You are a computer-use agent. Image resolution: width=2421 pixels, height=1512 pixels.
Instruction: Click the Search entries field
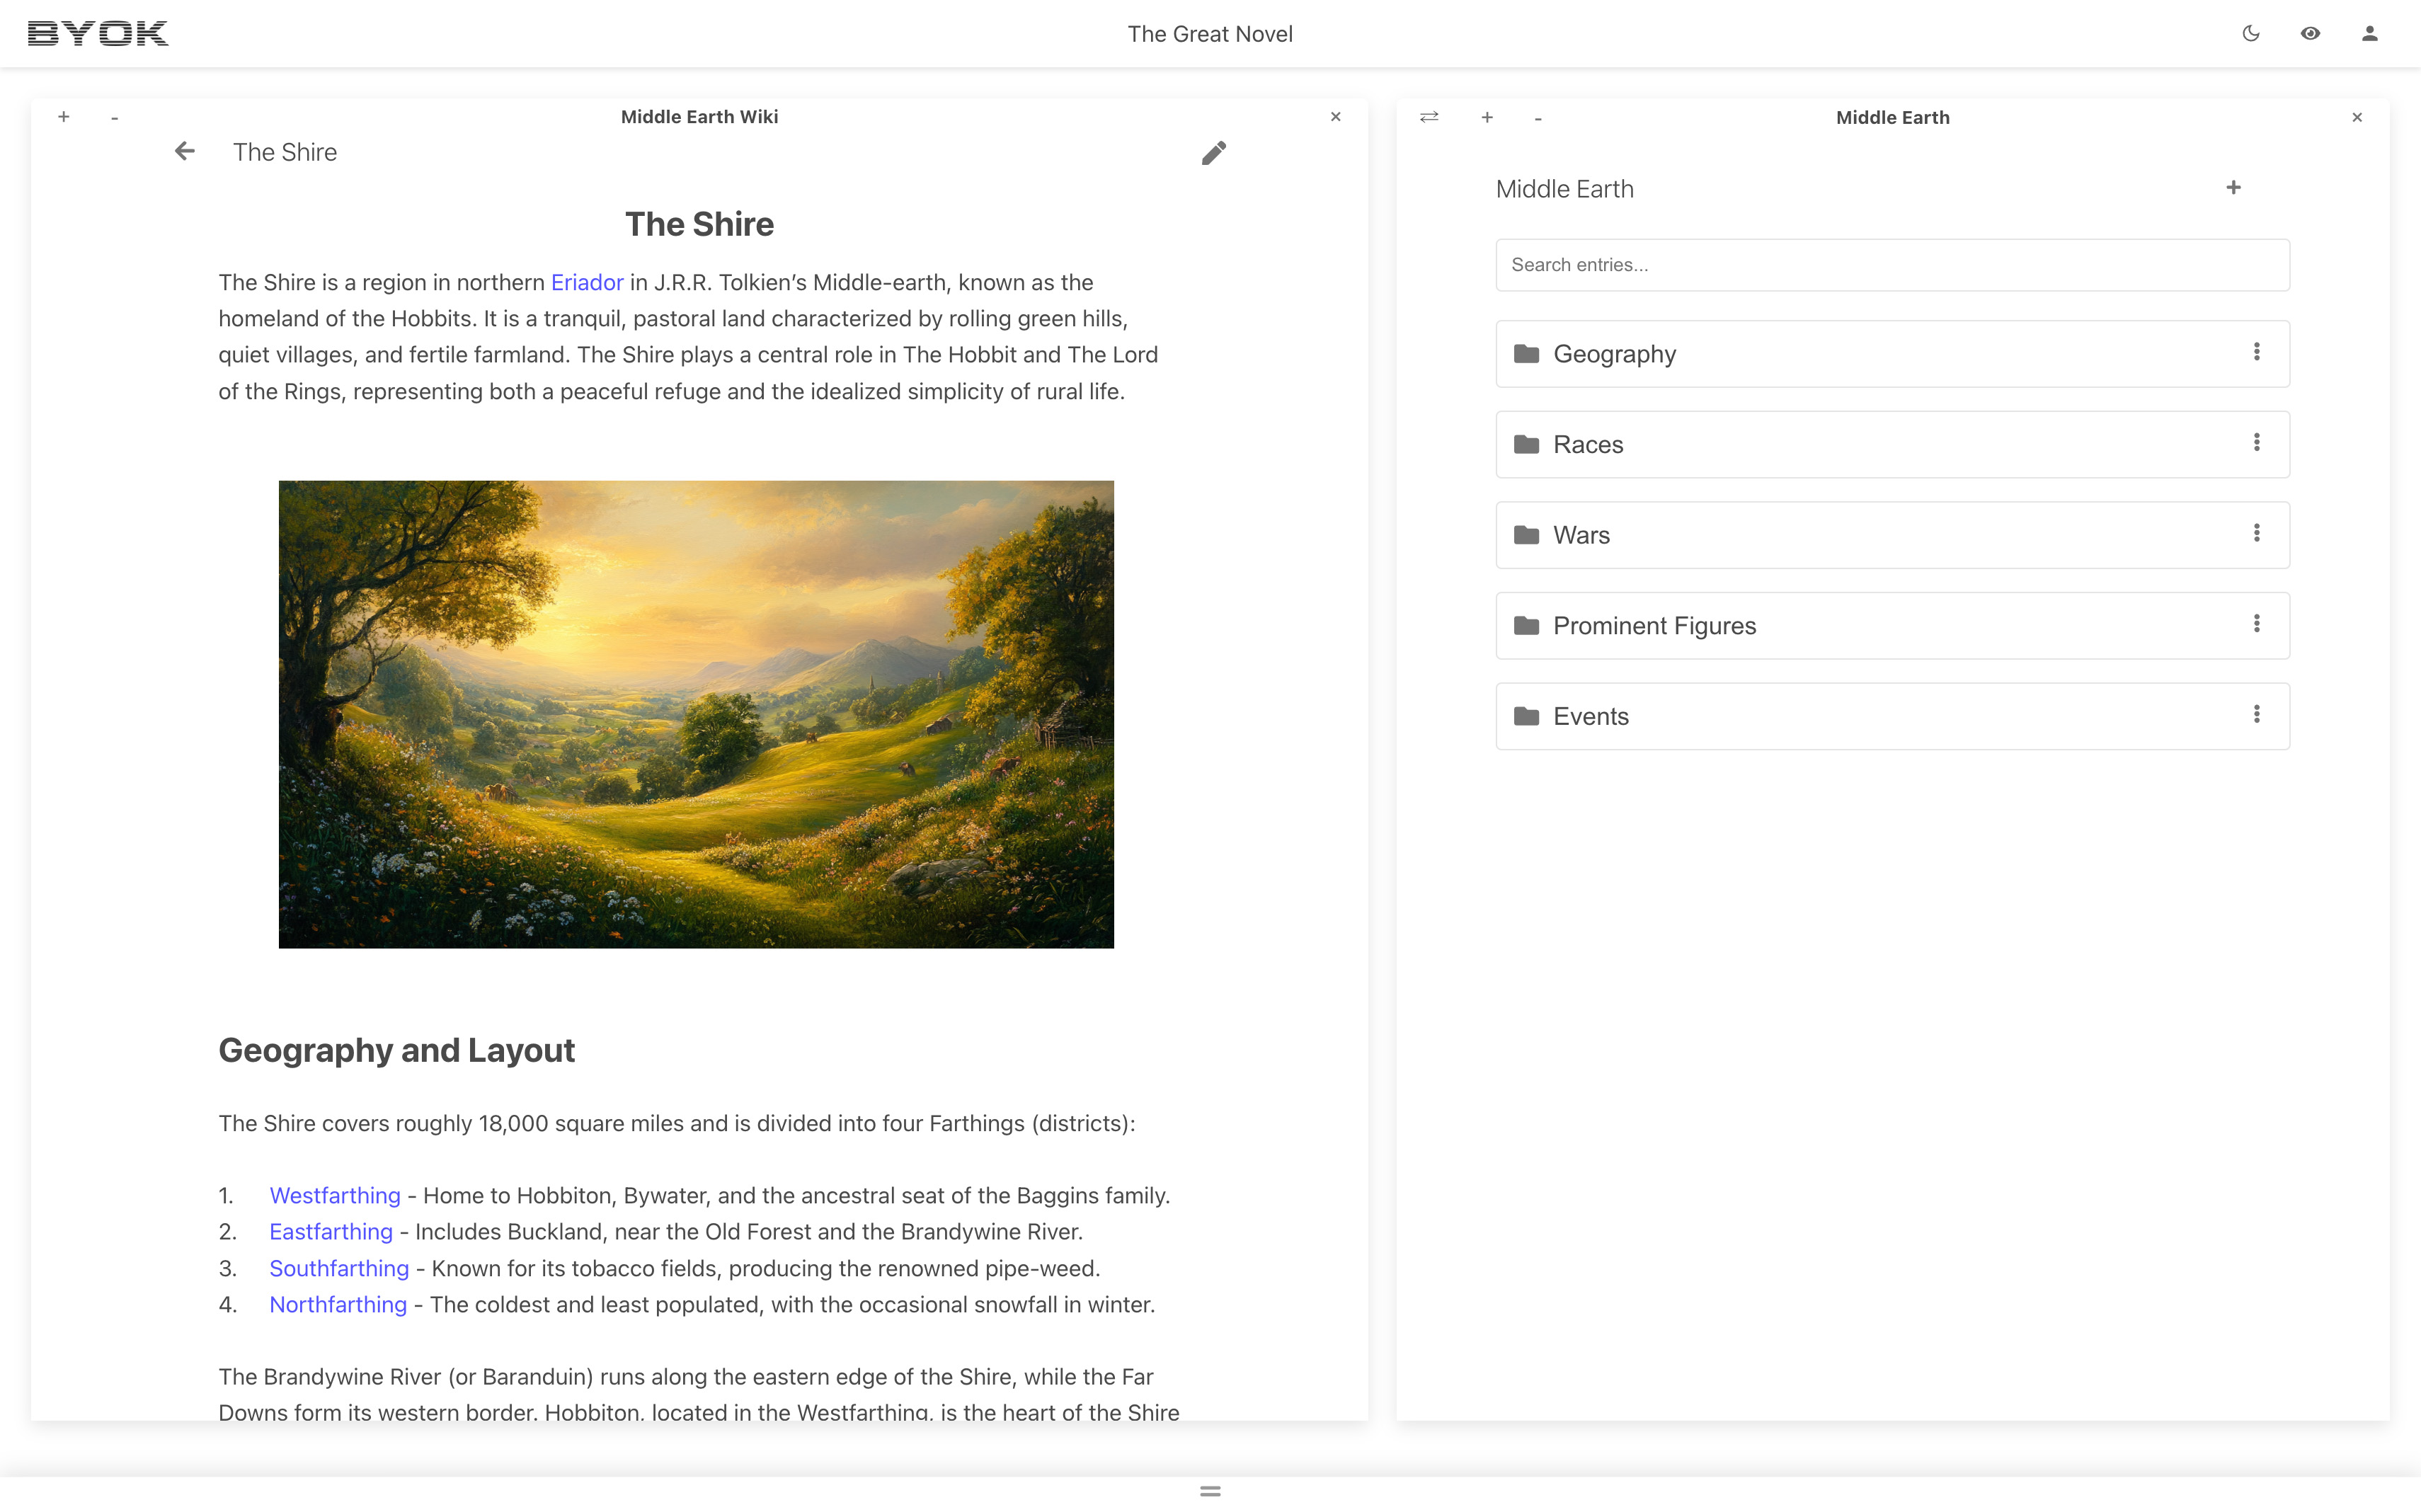pos(1892,265)
